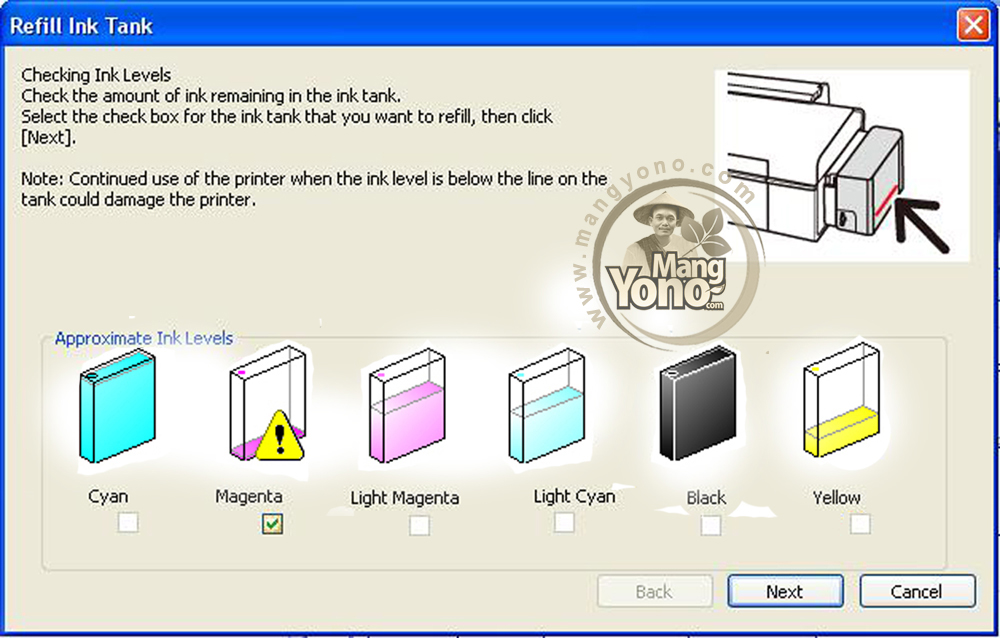Click the Light Cyan ink tank icon

(x=547, y=405)
